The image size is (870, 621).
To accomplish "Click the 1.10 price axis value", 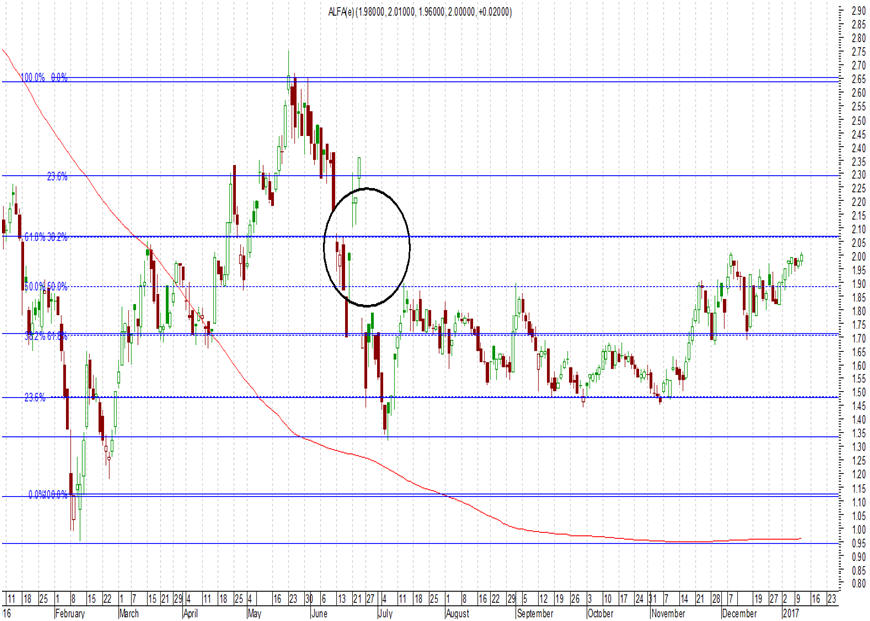I will (x=858, y=502).
